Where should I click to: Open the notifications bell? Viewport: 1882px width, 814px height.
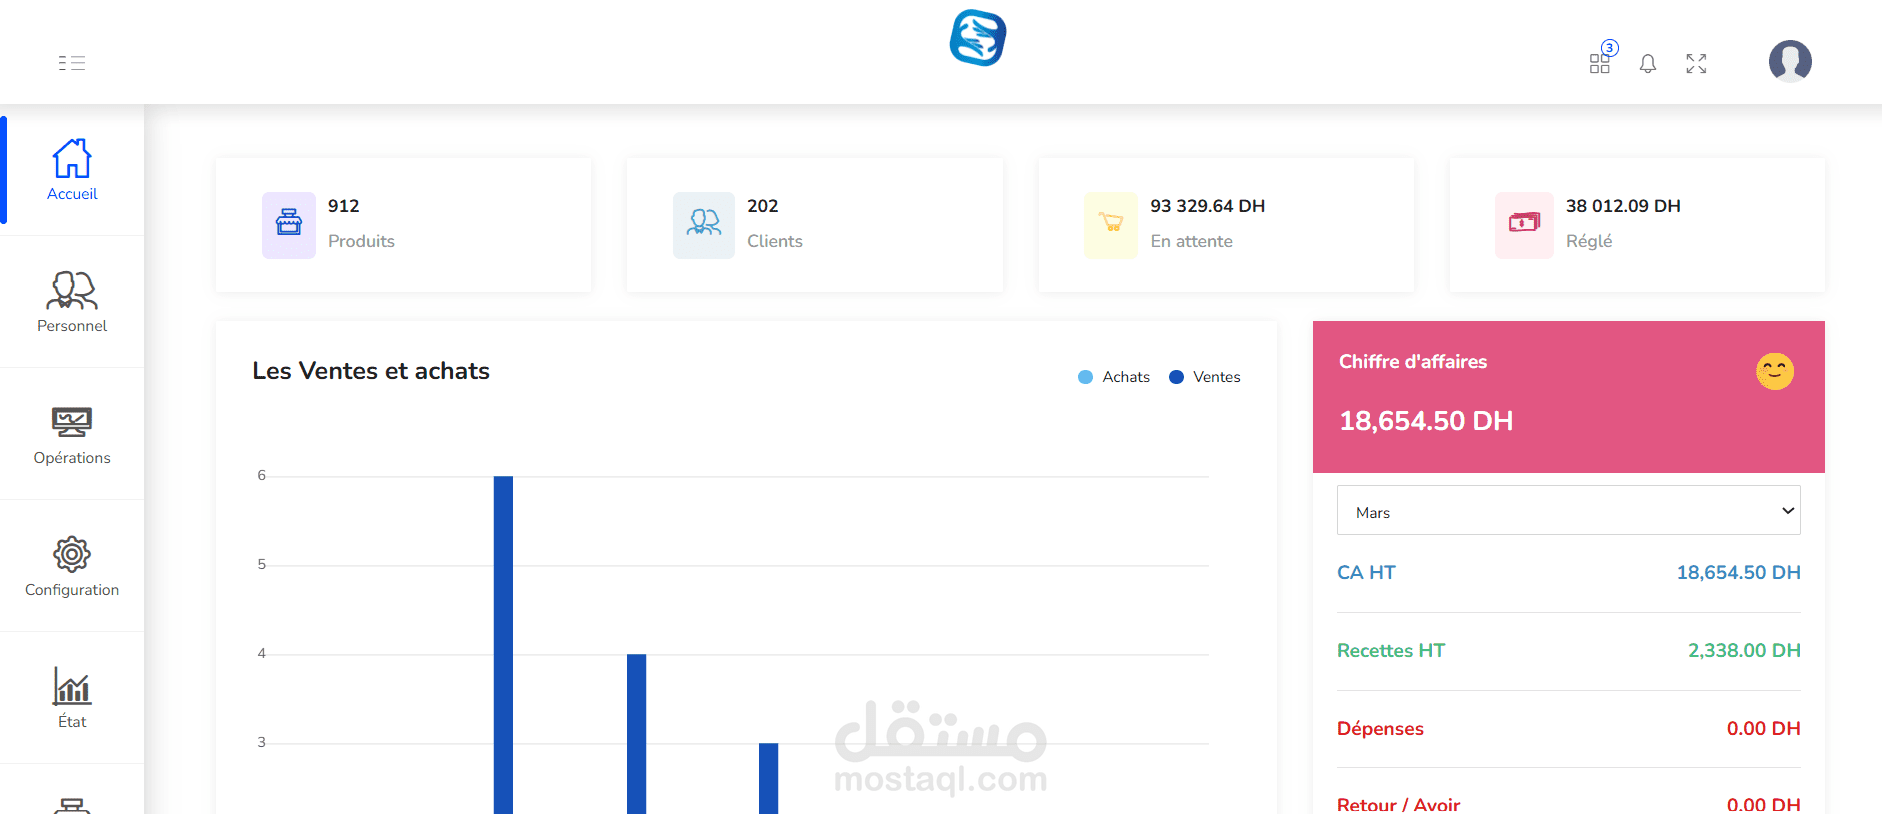(1648, 64)
